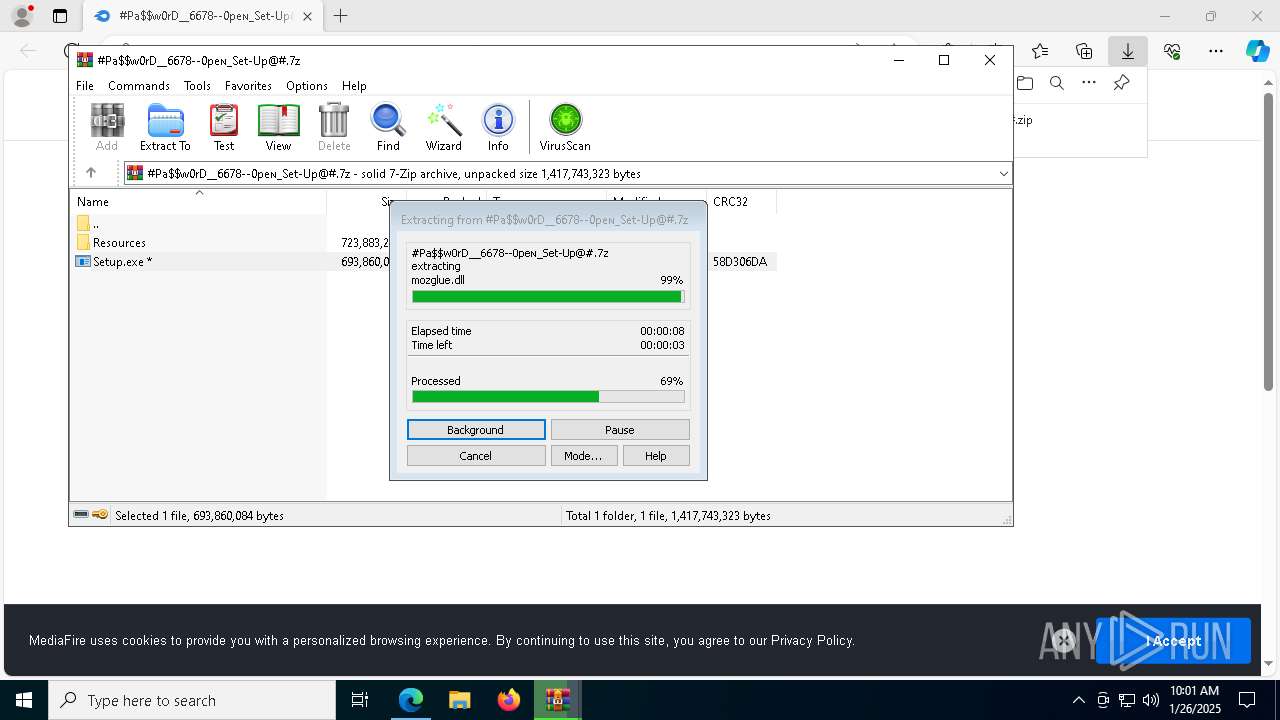
Task: Open the Tools menu
Action: [x=197, y=86]
